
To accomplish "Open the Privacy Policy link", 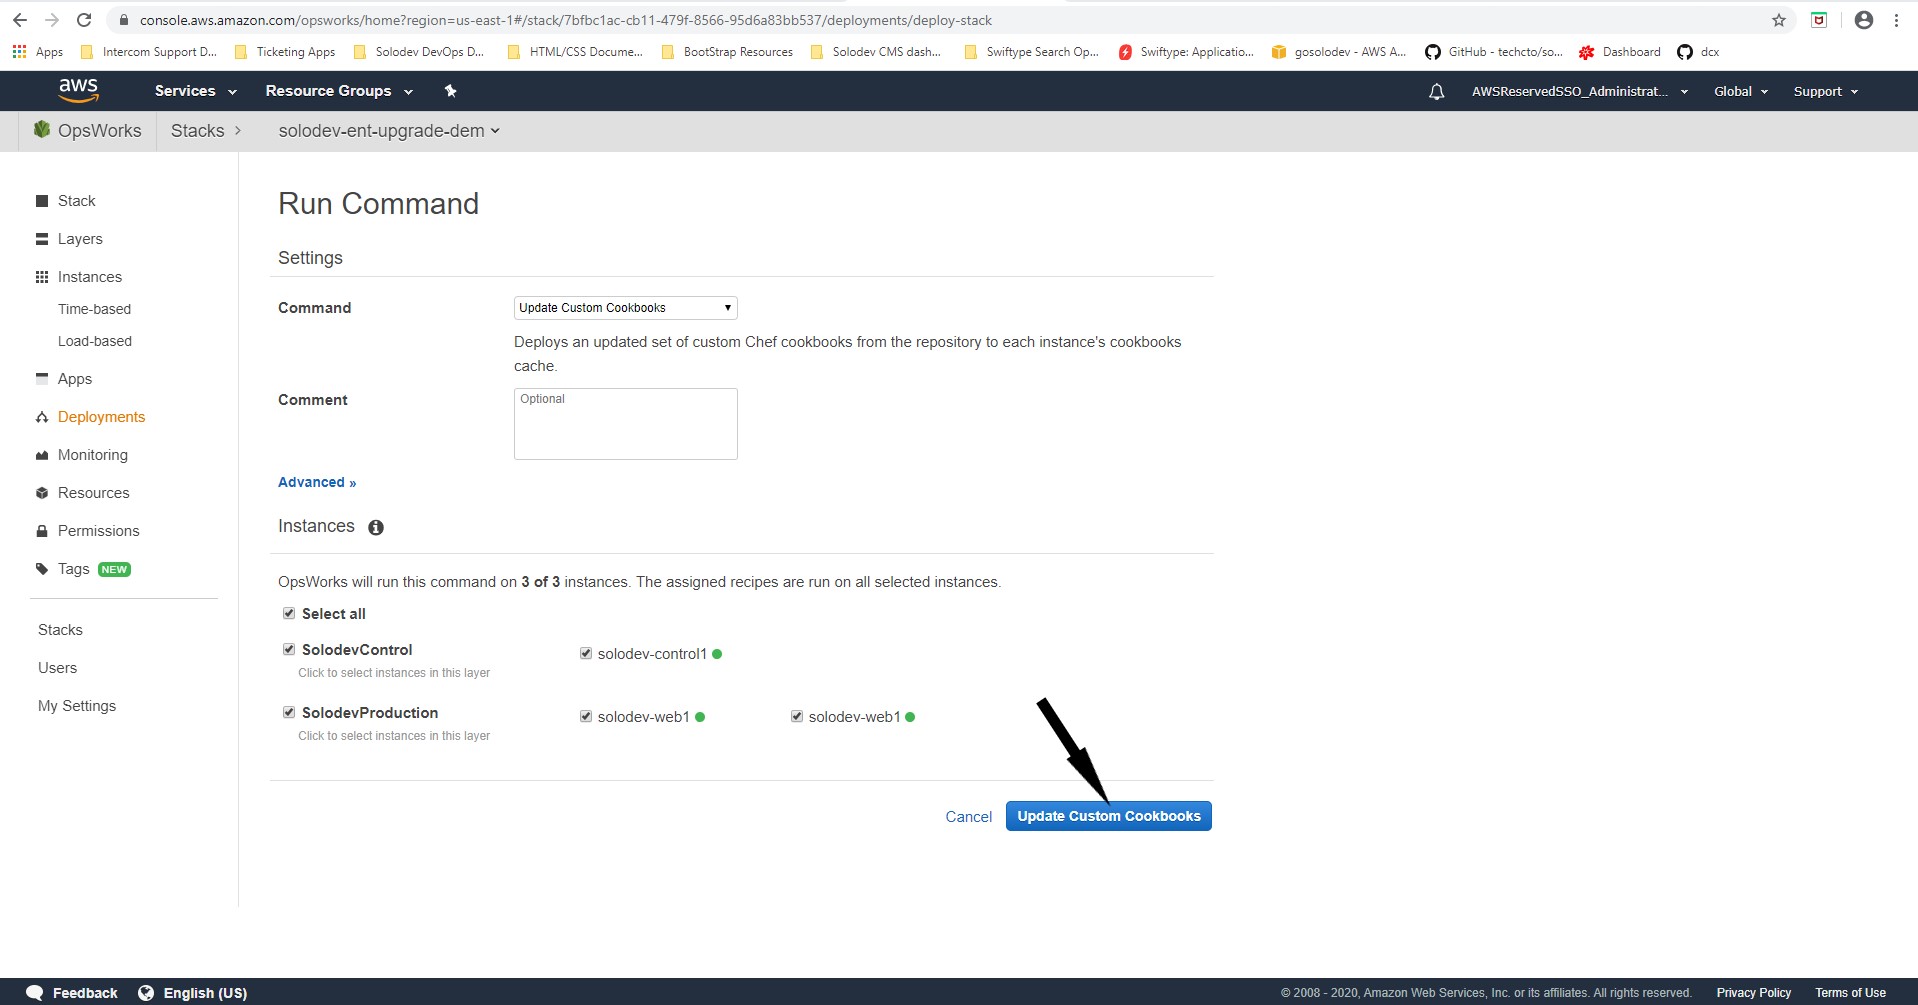I will [x=1754, y=993].
